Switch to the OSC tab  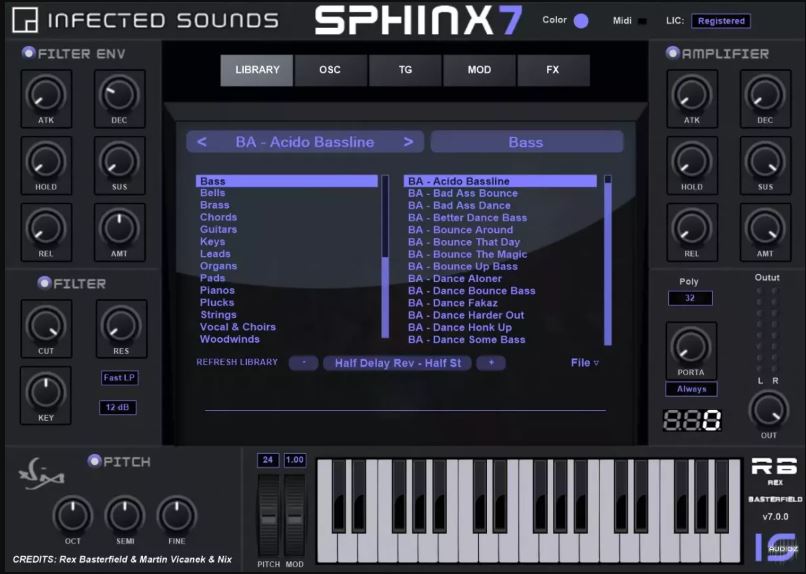coord(330,70)
